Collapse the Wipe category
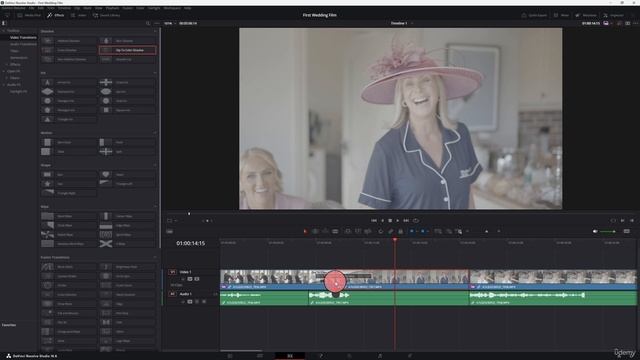 coord(155,207)
